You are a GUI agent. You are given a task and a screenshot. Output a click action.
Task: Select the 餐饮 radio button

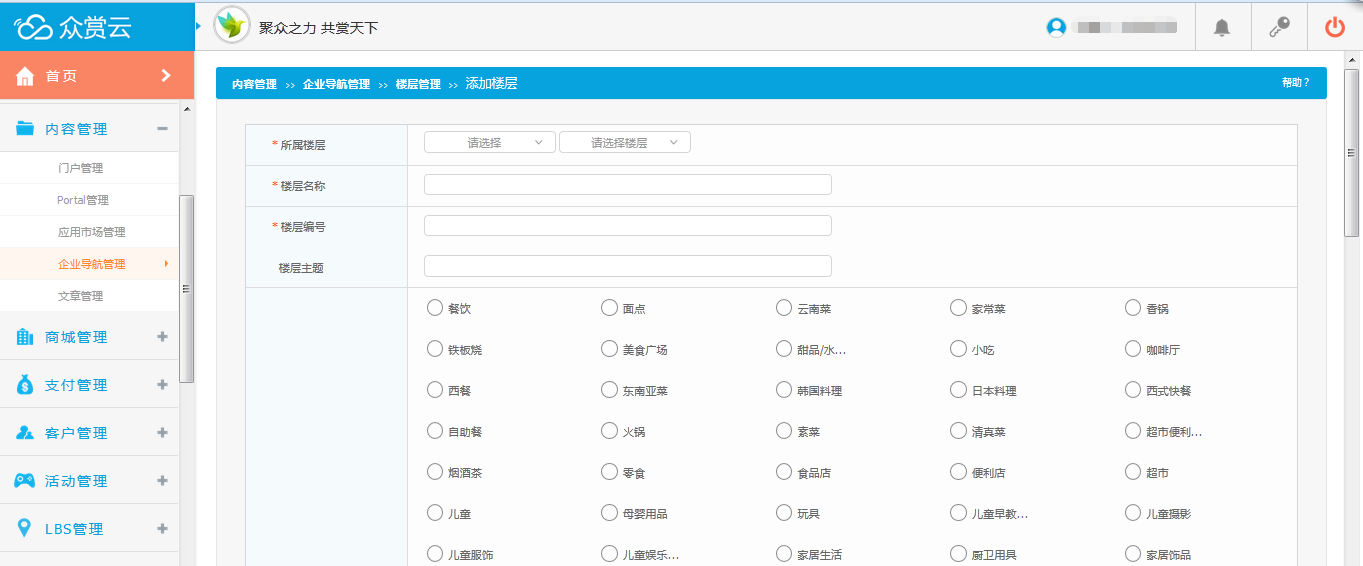click(x=435, y=308)
